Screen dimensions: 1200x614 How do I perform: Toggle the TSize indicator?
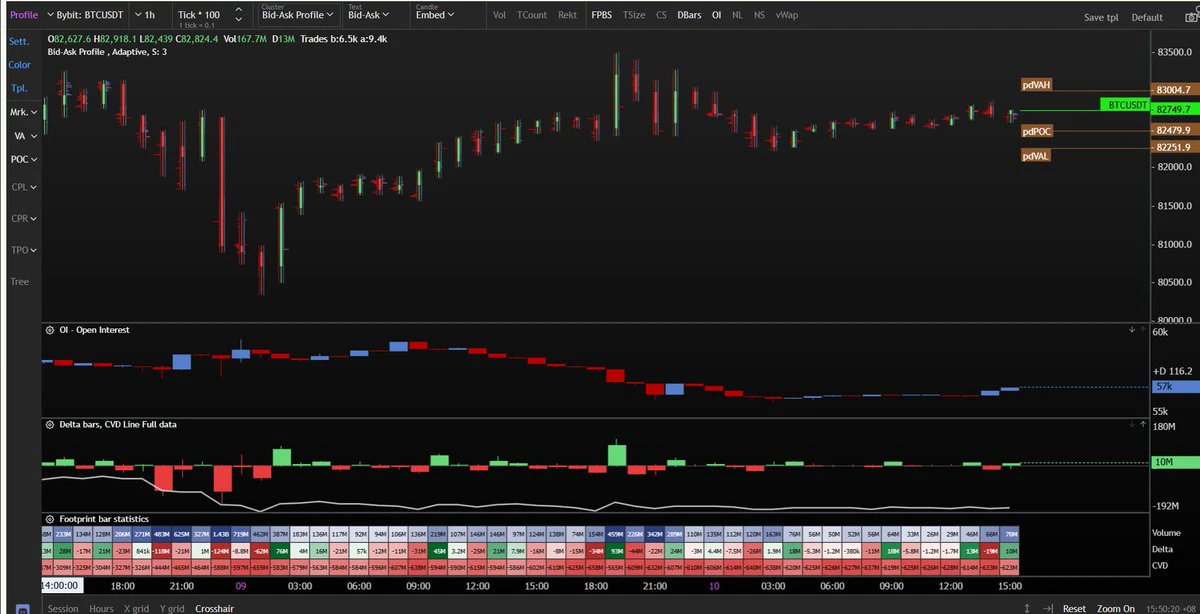(x=633, y=15)
